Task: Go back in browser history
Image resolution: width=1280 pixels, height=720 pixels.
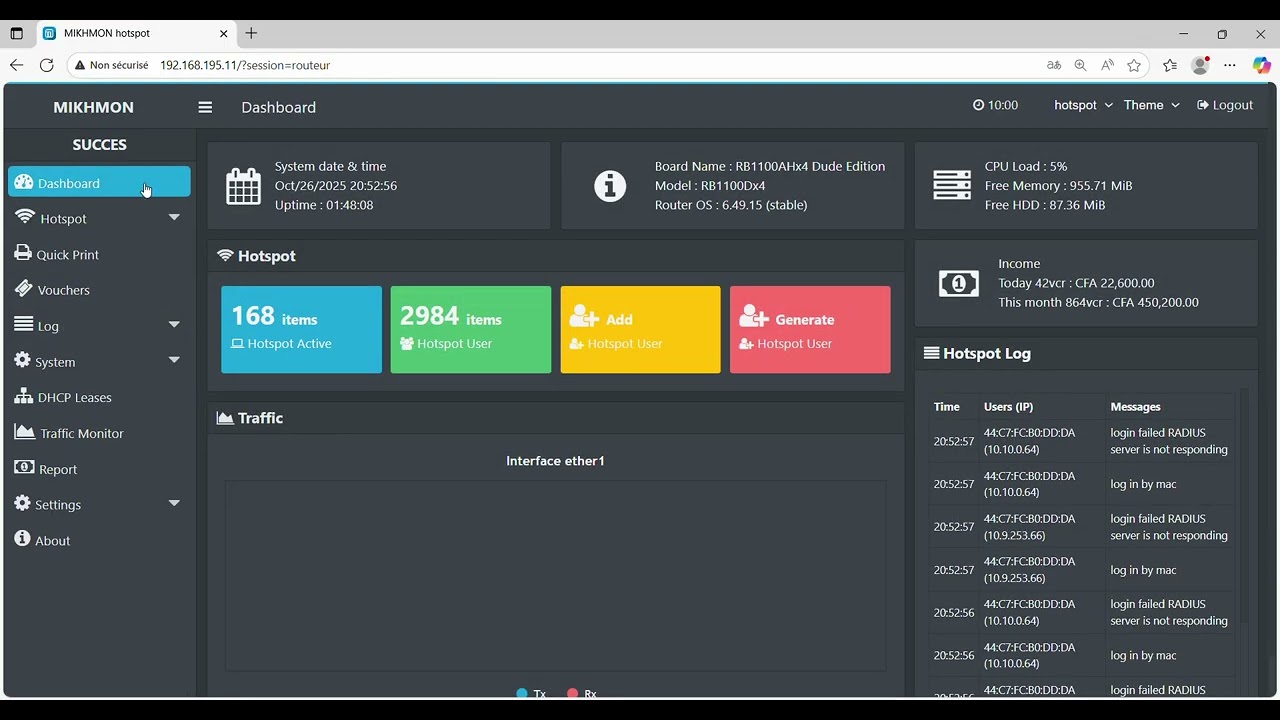Action: click(x=16, y=65)
